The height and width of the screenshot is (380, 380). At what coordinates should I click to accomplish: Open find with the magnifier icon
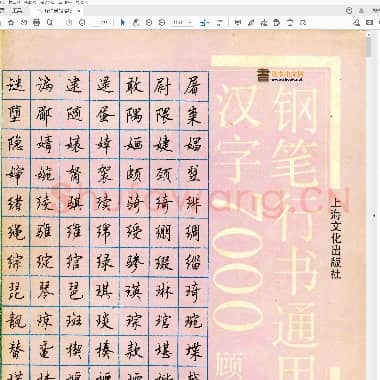[50, 23]
